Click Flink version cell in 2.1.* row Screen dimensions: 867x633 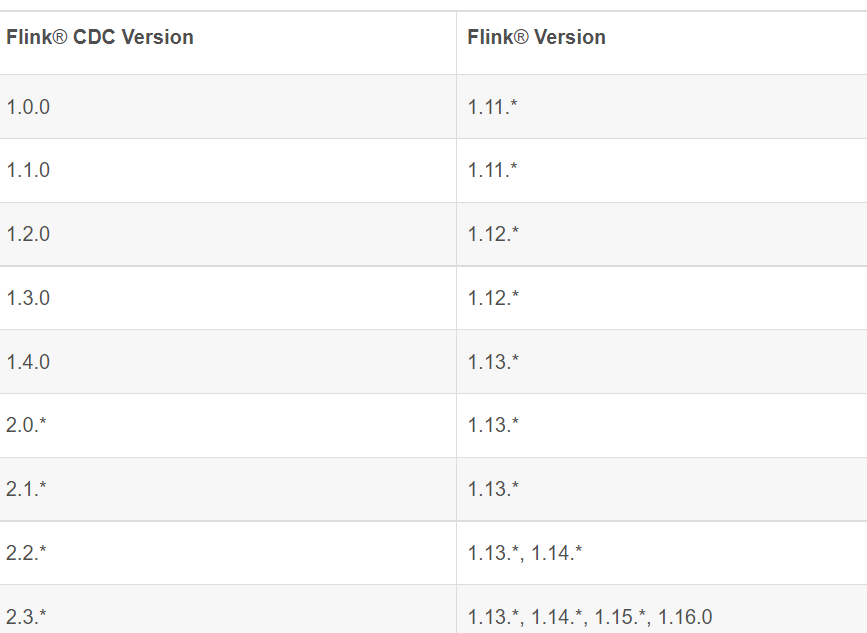pyautogui.click(x=493, y=489)
